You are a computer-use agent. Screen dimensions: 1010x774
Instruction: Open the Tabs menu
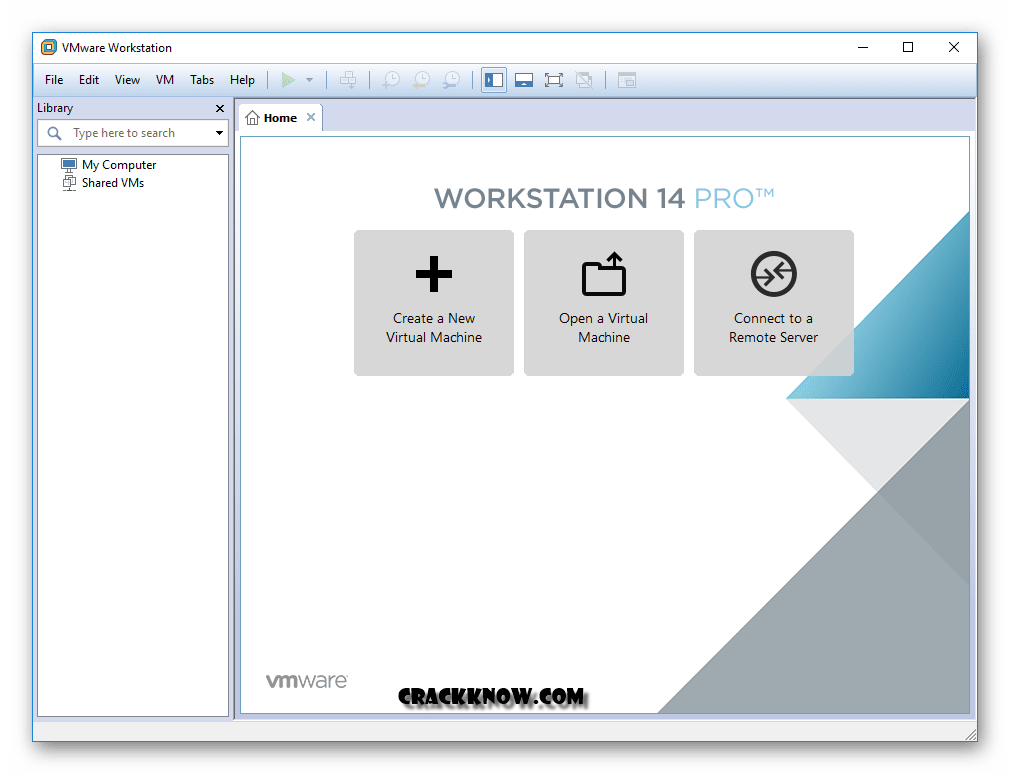pos(202,80)
